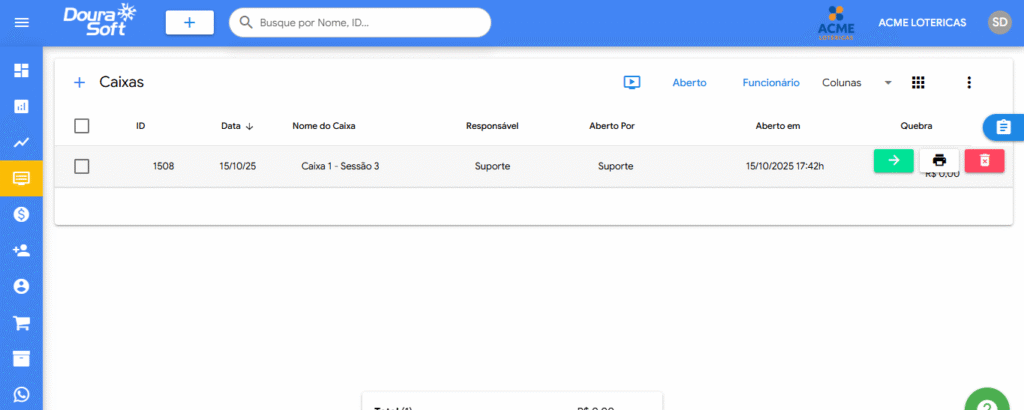Delete the caixa with red trash button
Viewport: 1024px width, 410px height.
[984, 160]
